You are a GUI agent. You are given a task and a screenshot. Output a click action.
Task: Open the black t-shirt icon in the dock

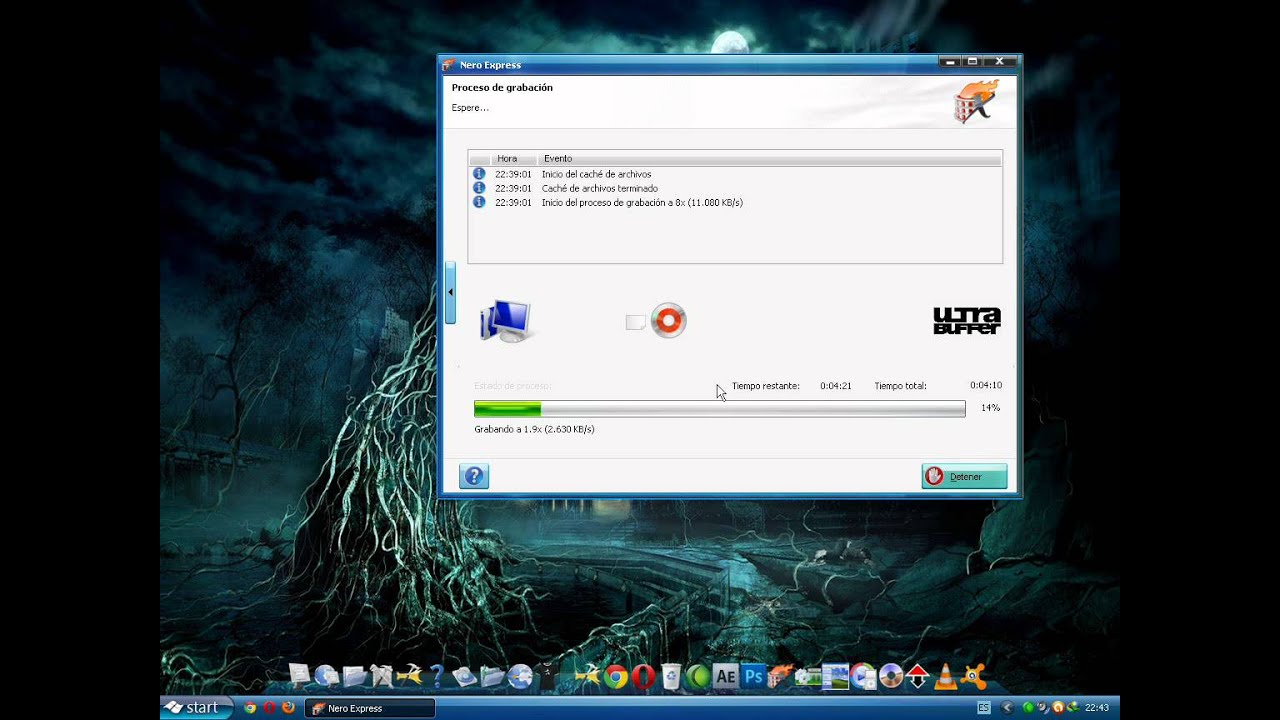tap(546, 677)
